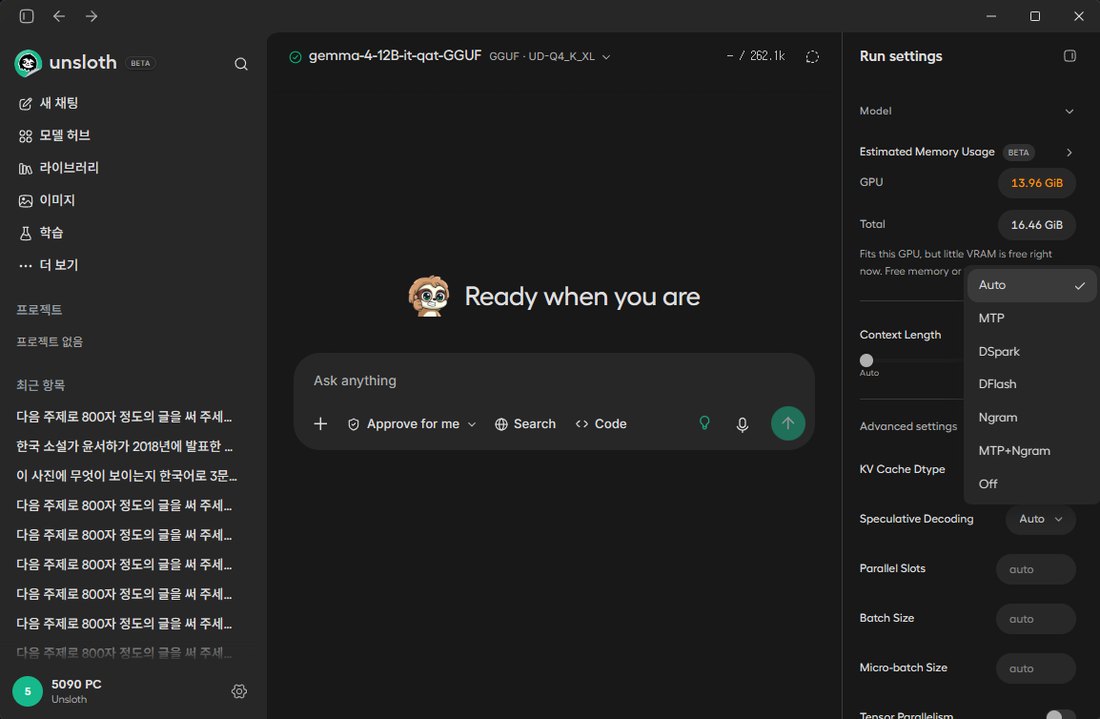Image resolution: width=1100 pixels, height=719 pixels.
Task: Toggle the lightbulb thinking icon
Action: (704, 423)
